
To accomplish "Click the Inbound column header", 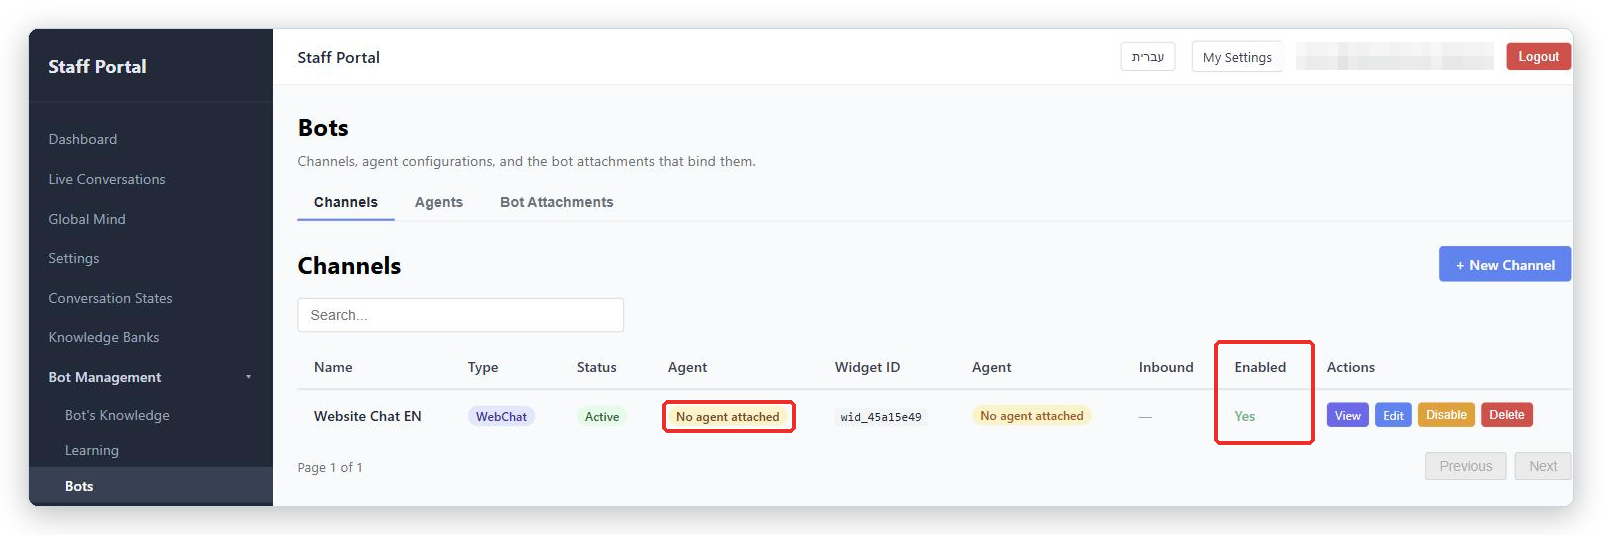I will coord(1166,367).
